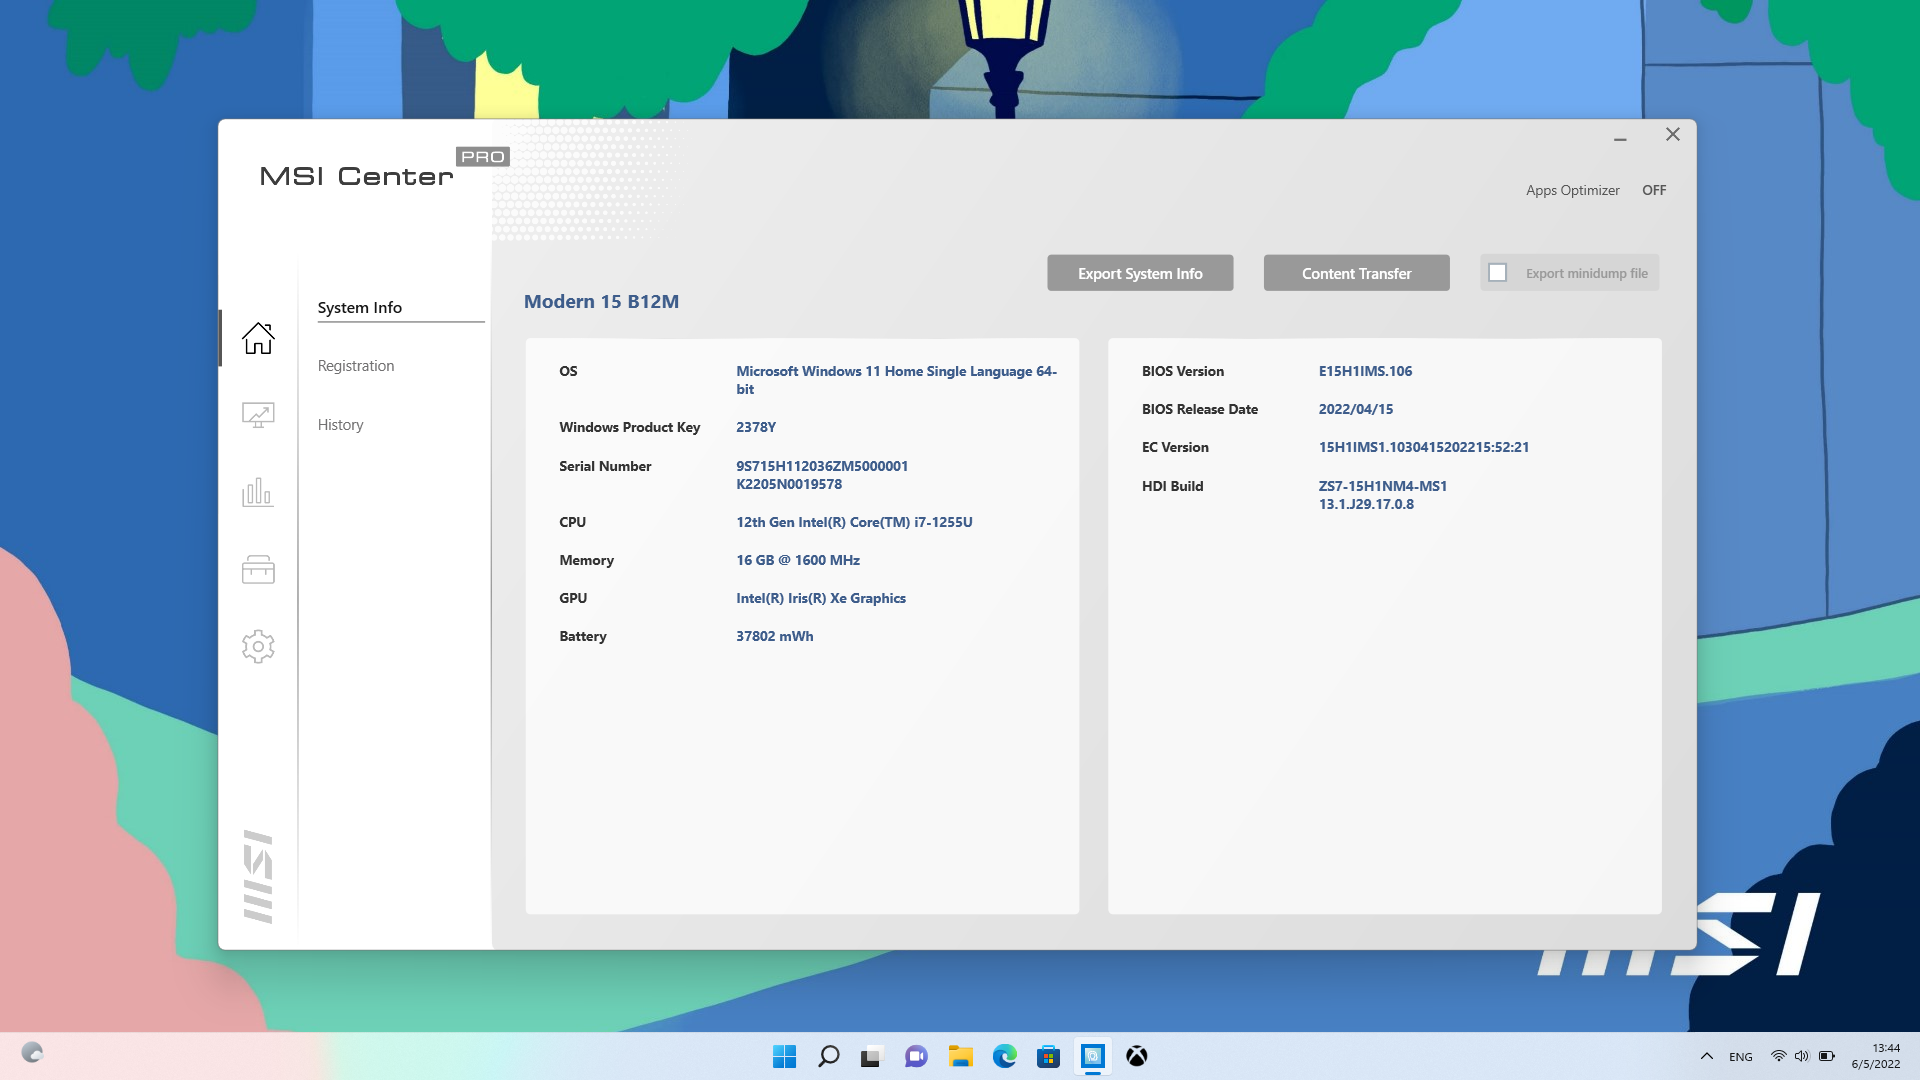This screenshot has height=1080, width=1920.
Task: Select the Windows 11 Home OS value
Action: click(x=896, y=380)
